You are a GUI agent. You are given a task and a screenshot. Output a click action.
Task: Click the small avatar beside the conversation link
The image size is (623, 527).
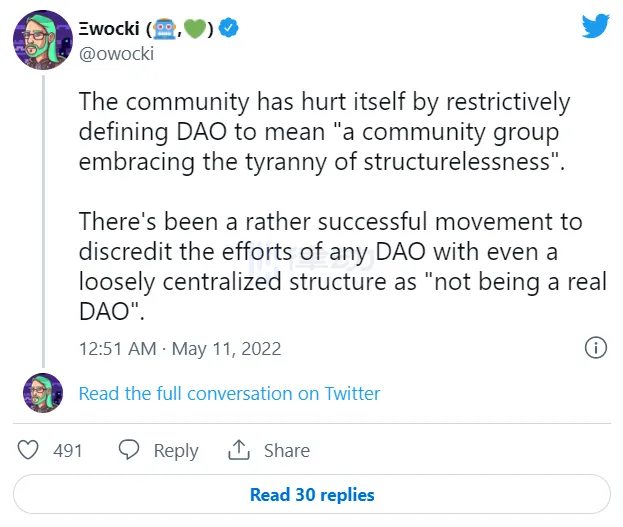point(41,393)
